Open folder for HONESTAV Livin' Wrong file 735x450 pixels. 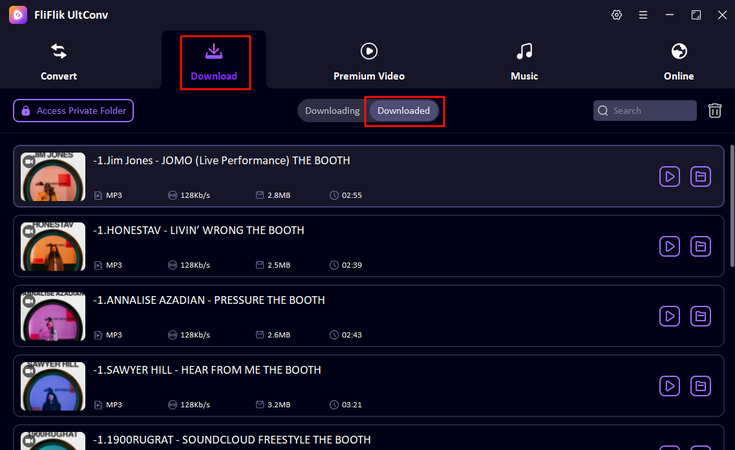coord(701,246)
